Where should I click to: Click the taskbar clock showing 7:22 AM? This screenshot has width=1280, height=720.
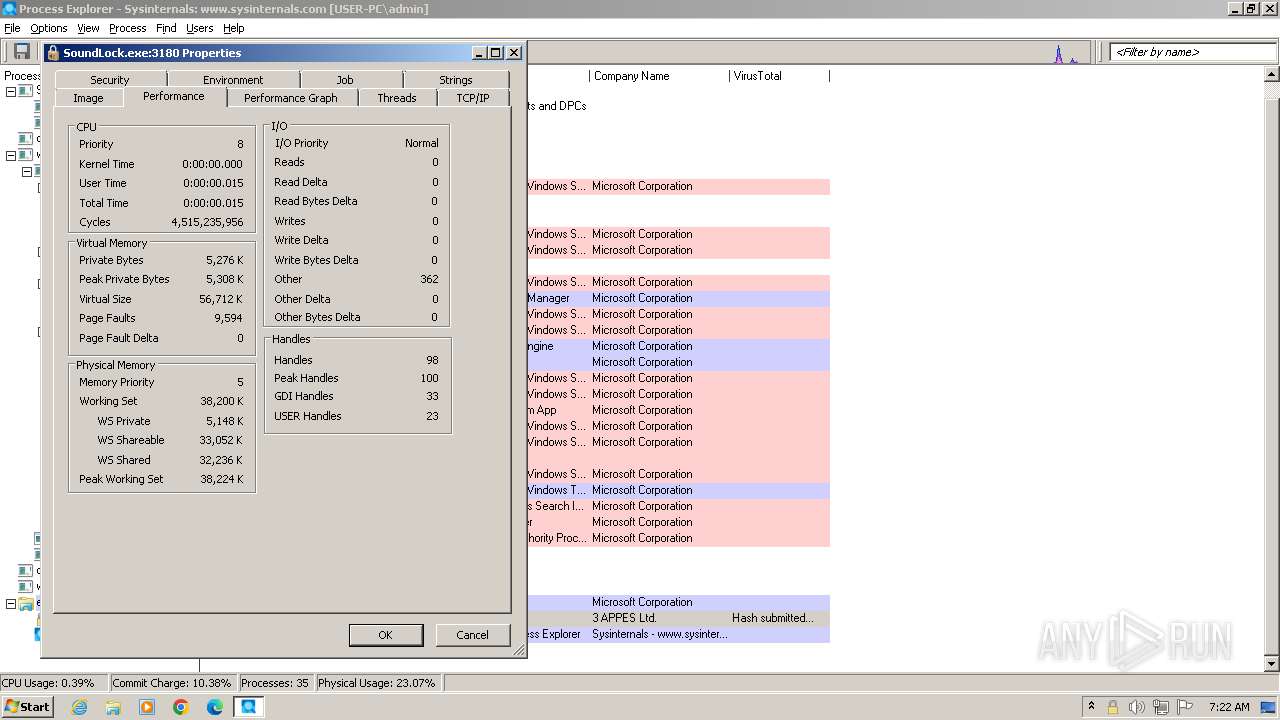(x=1229, y=707)
